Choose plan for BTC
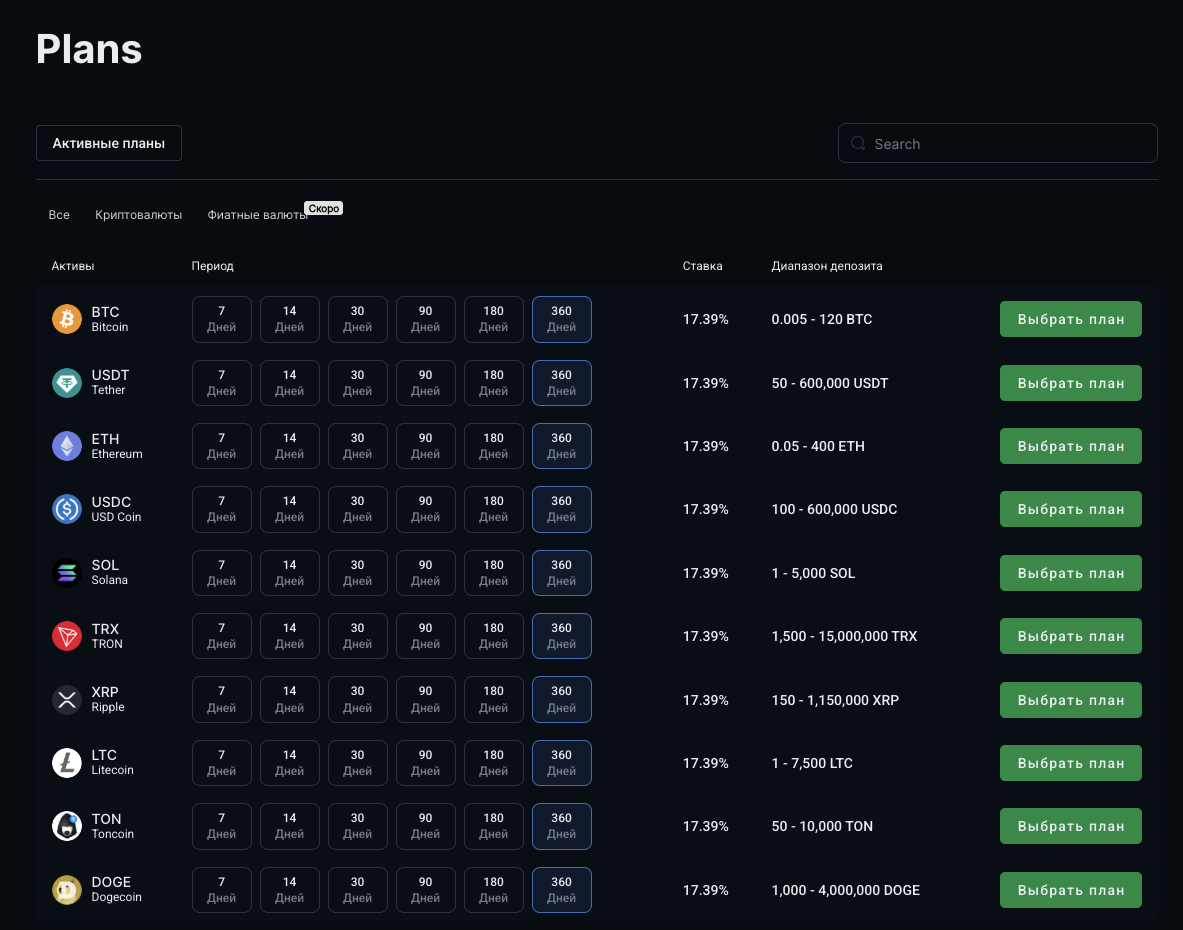The width and height of the screenshot is (1183, 930). 1071,319
